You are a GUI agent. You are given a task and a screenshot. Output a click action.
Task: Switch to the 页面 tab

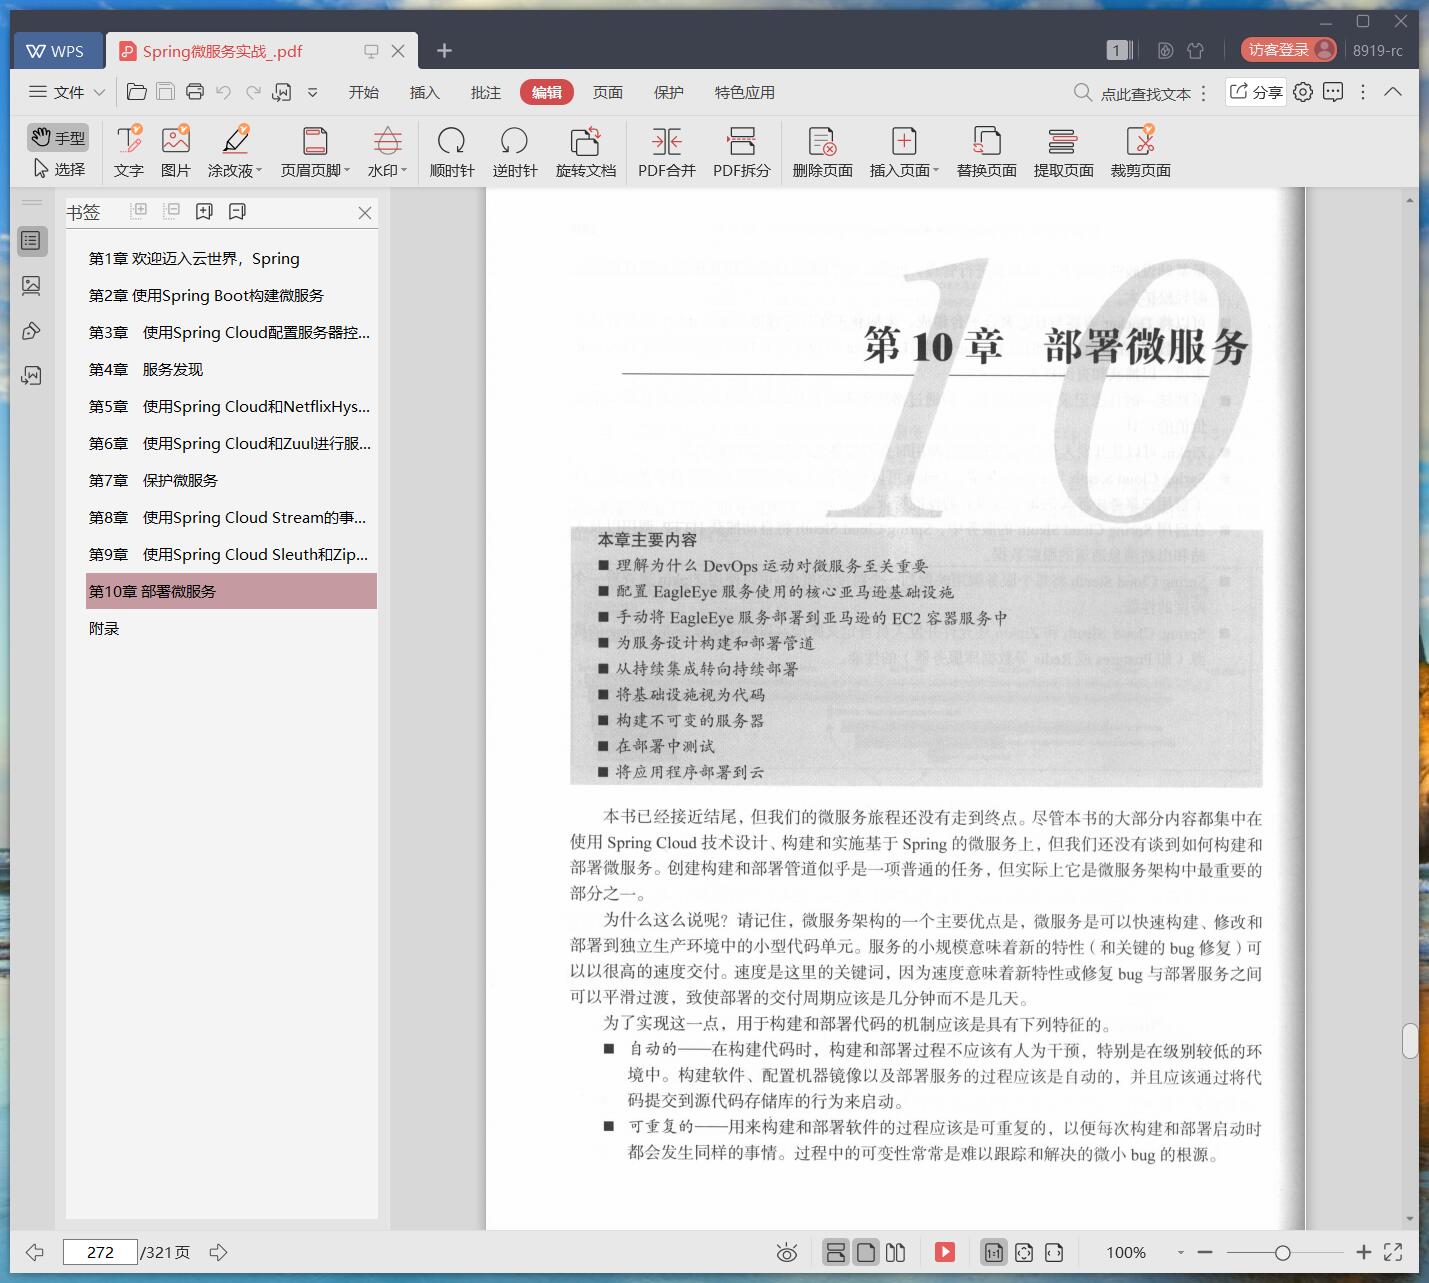pyautogui.click(x=608, y=92)
